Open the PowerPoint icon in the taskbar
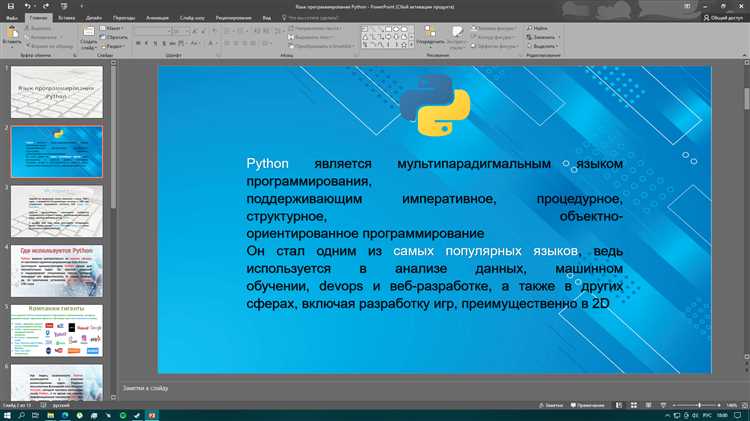 coord(152,415)
